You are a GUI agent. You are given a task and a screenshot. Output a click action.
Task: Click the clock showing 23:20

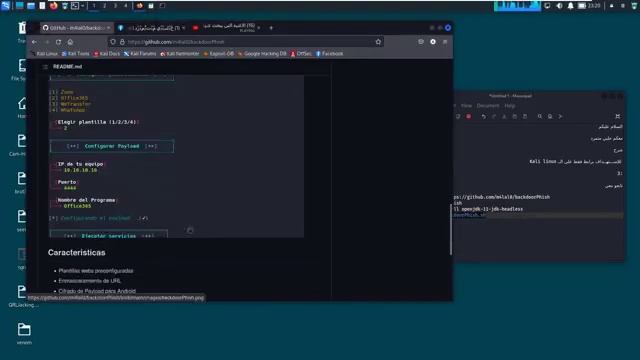click(594, 6)
